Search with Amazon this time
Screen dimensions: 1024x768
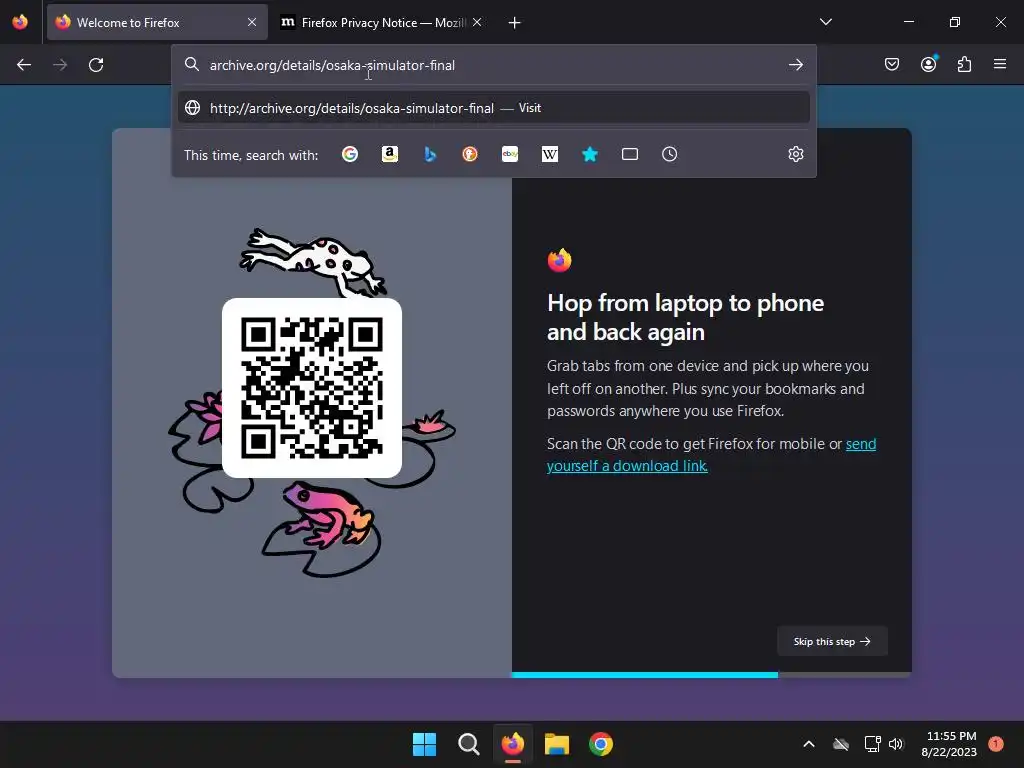point(390,154)
